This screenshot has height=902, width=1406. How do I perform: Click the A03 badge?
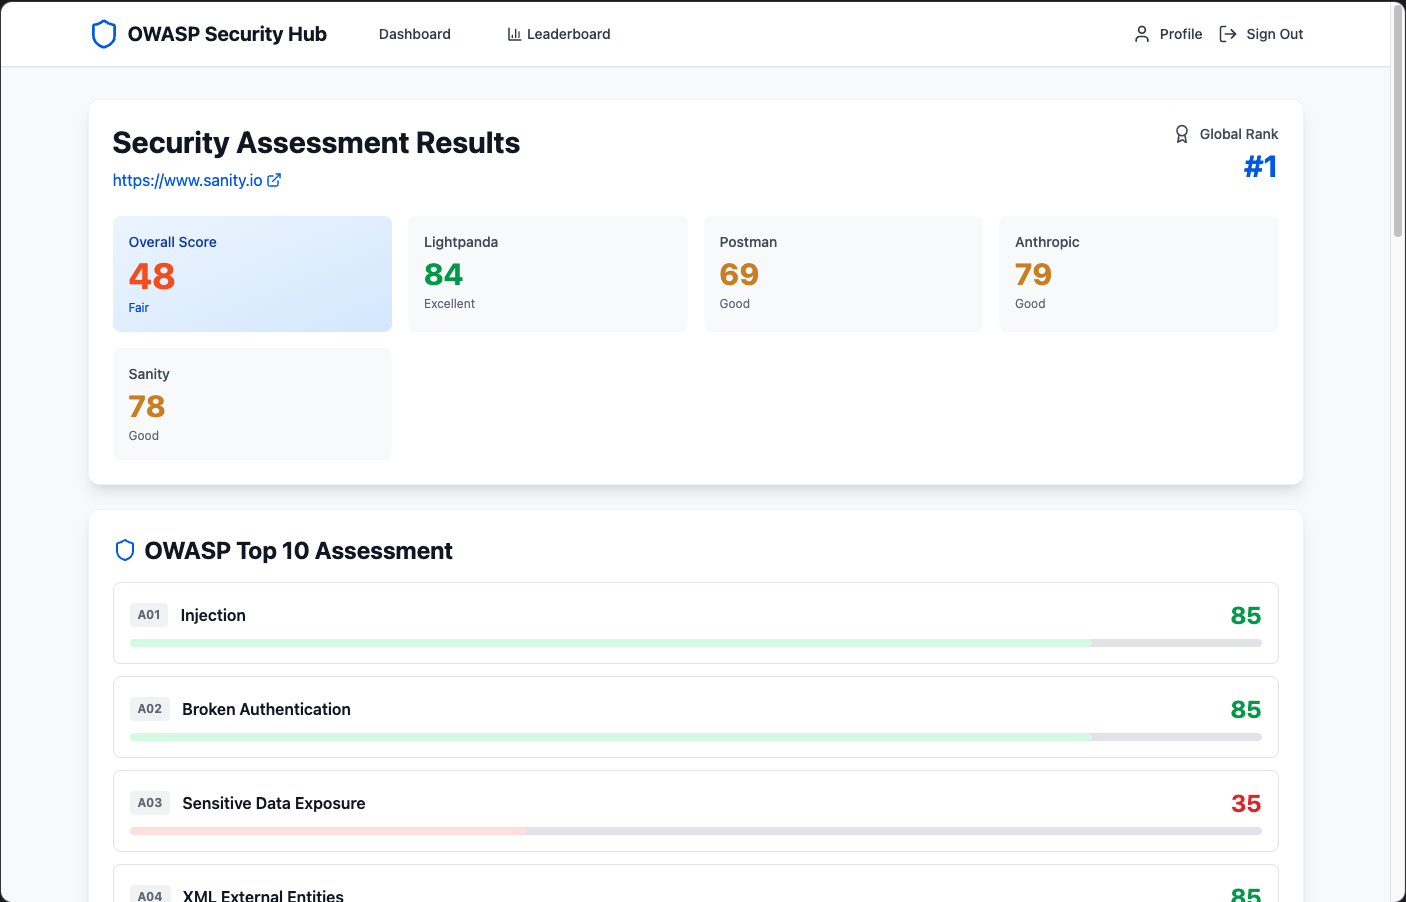coord(150,803)
